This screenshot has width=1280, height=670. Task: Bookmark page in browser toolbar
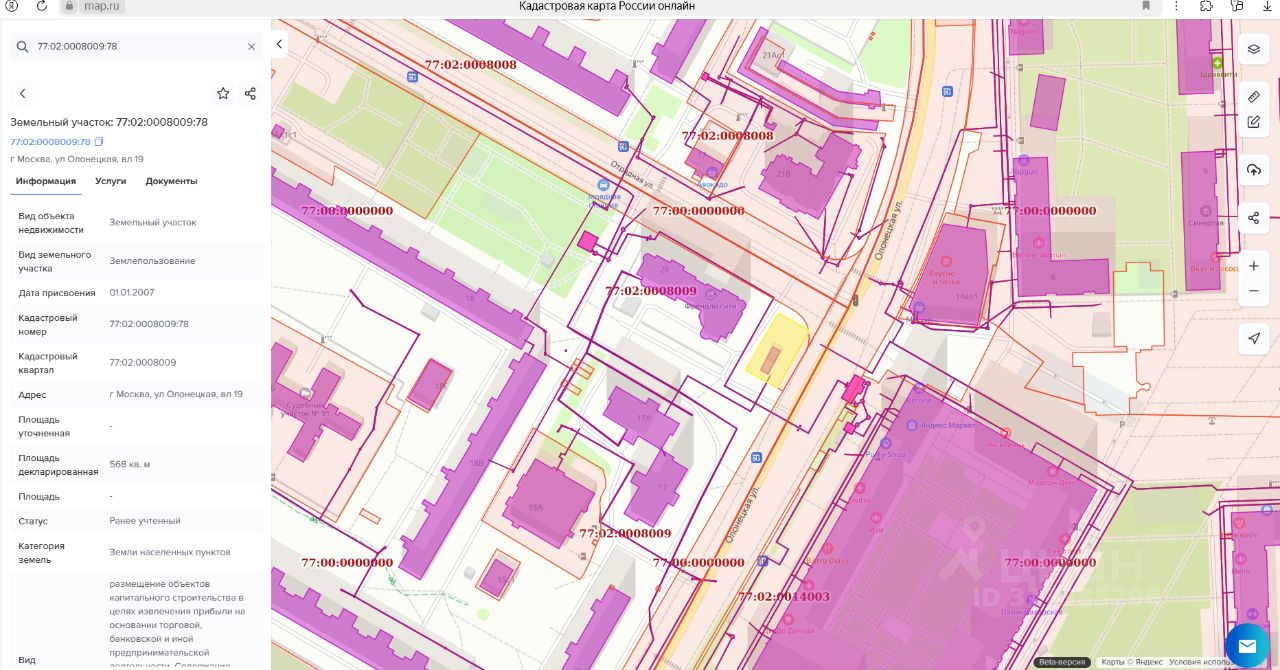pyautogui.click(x=1146, y=6)
